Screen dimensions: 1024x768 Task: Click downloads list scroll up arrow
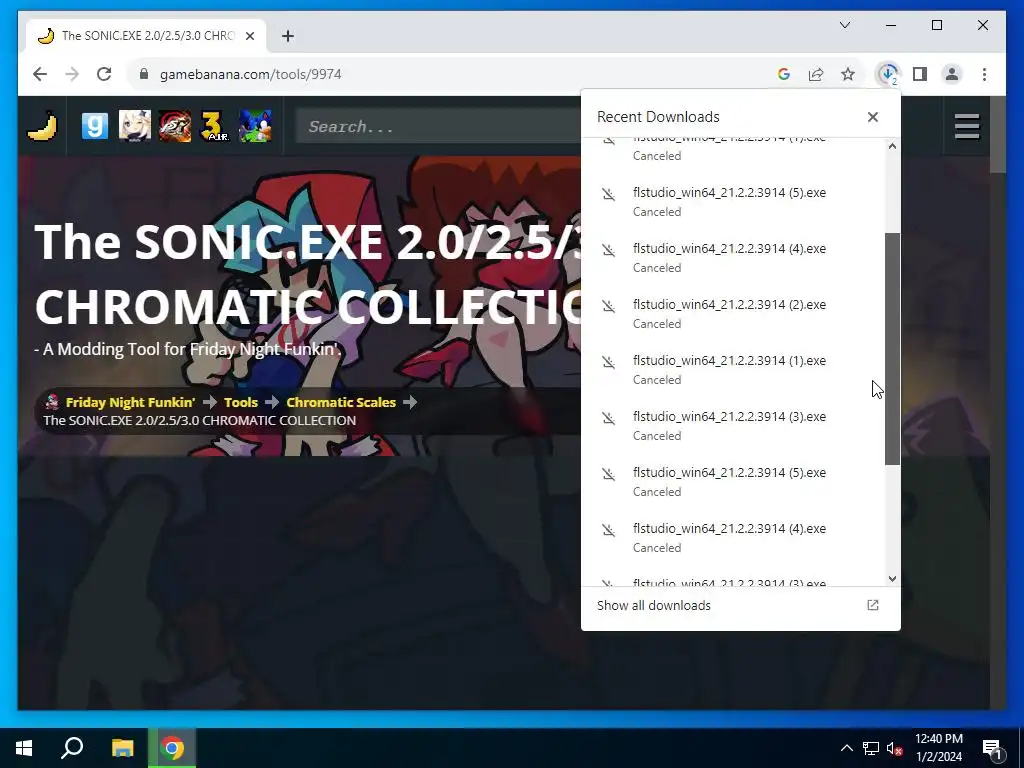tap(892, 146)
